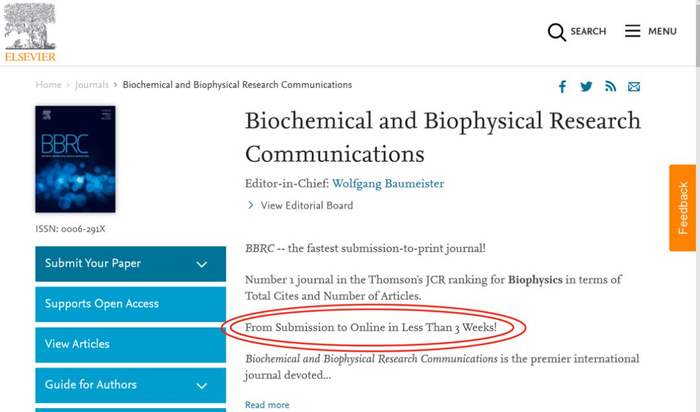Share journal on Facebook
The width and height of the screenshot is (700, 412).
pos(562,87)
